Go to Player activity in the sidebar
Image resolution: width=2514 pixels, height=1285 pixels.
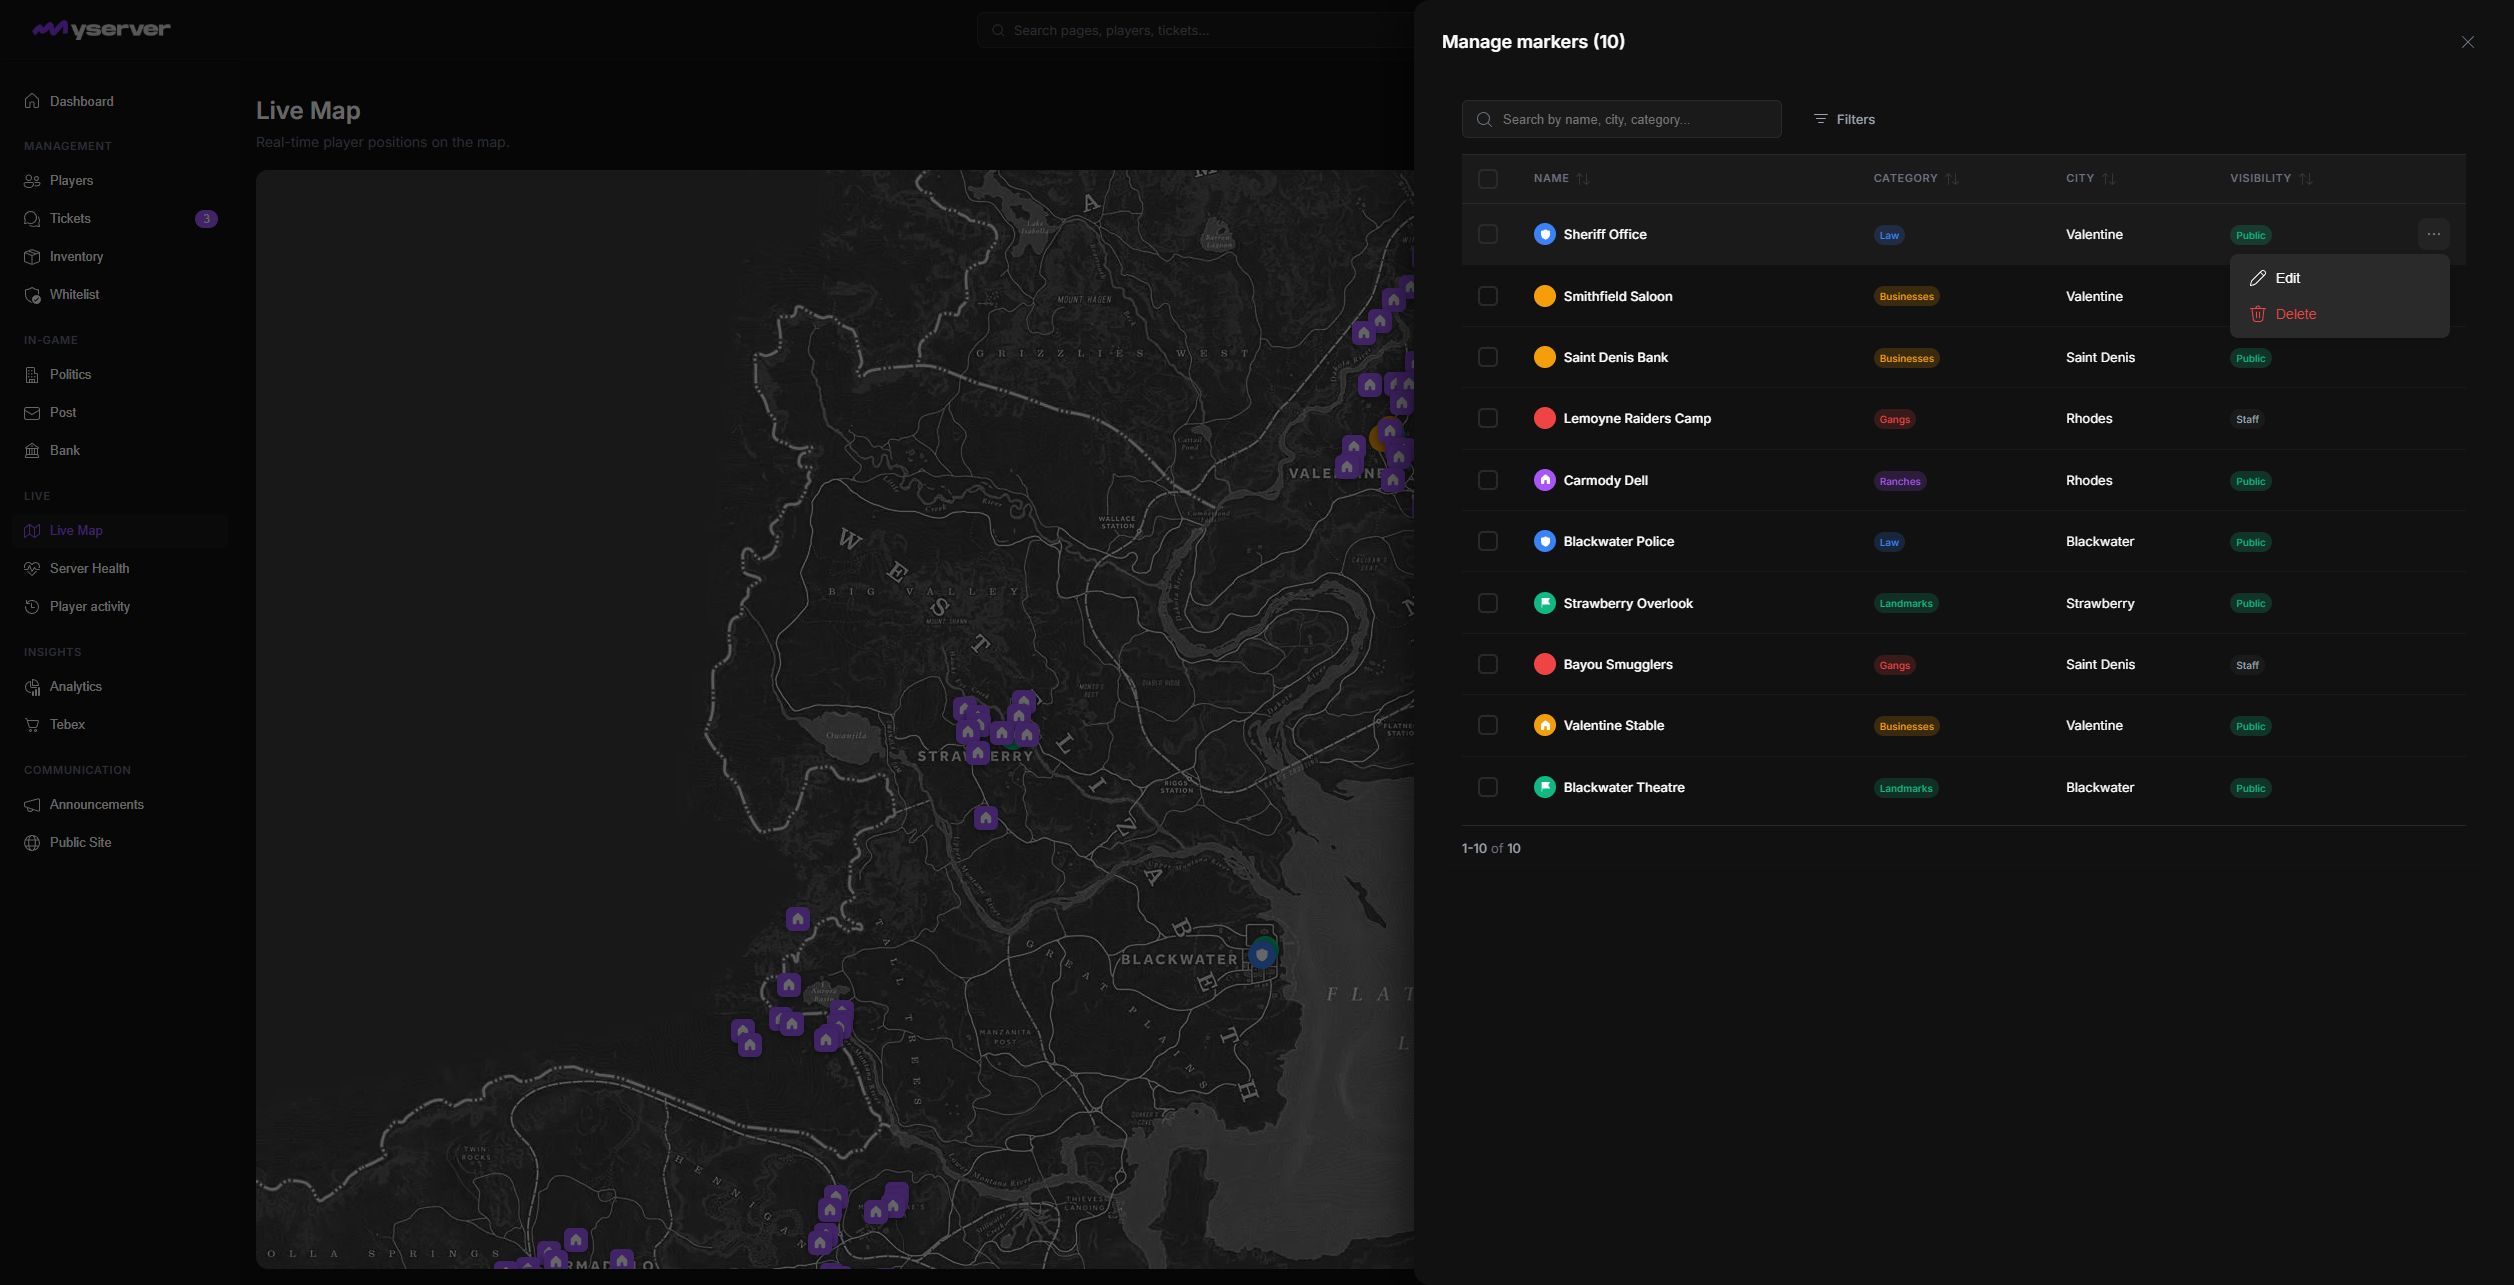(120, 606)
